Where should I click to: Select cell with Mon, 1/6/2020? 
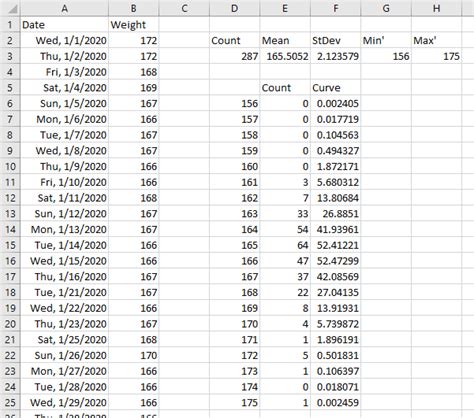point(64,119)
